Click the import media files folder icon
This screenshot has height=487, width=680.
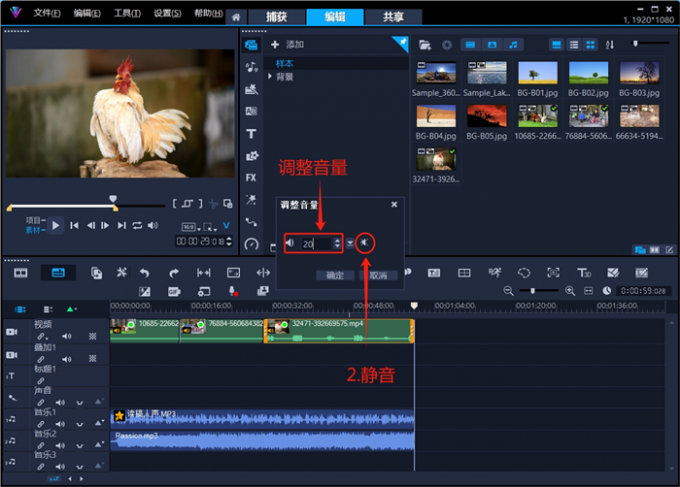tap(425, 45)
